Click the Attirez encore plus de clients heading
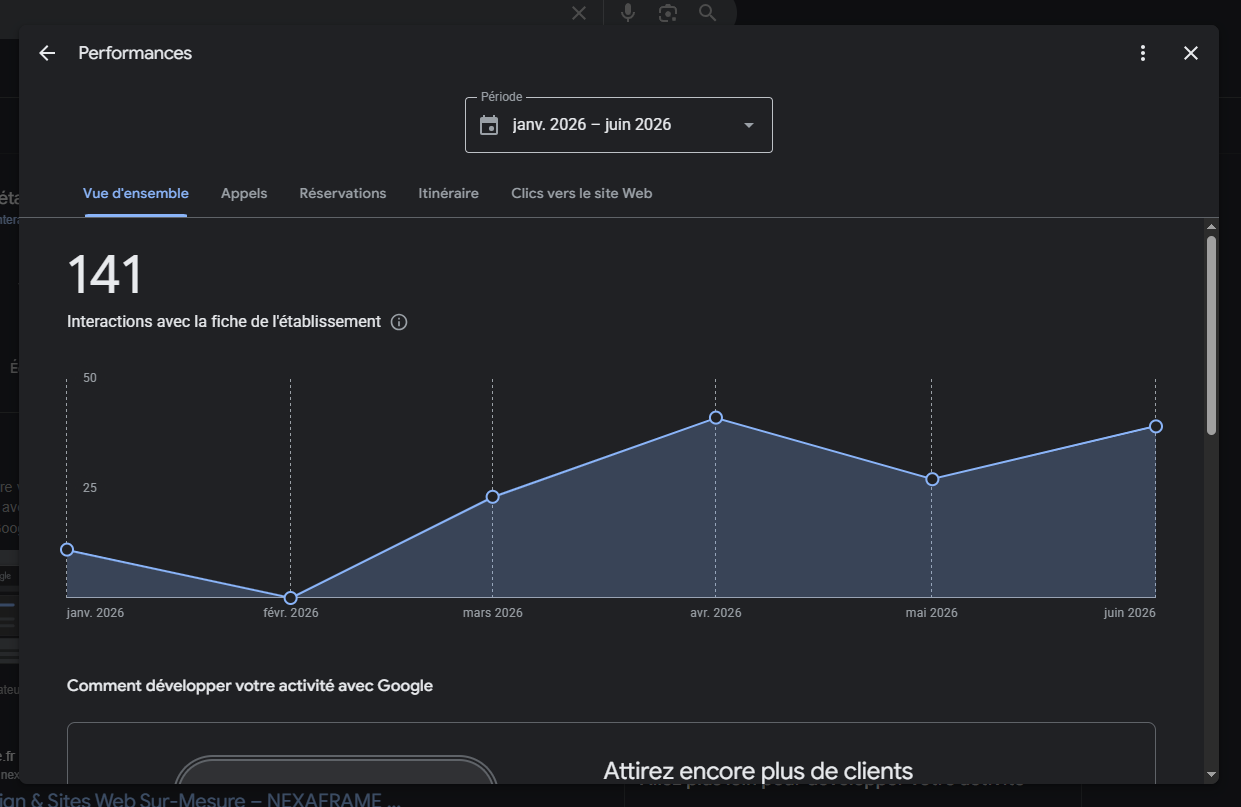 (758, 771)
